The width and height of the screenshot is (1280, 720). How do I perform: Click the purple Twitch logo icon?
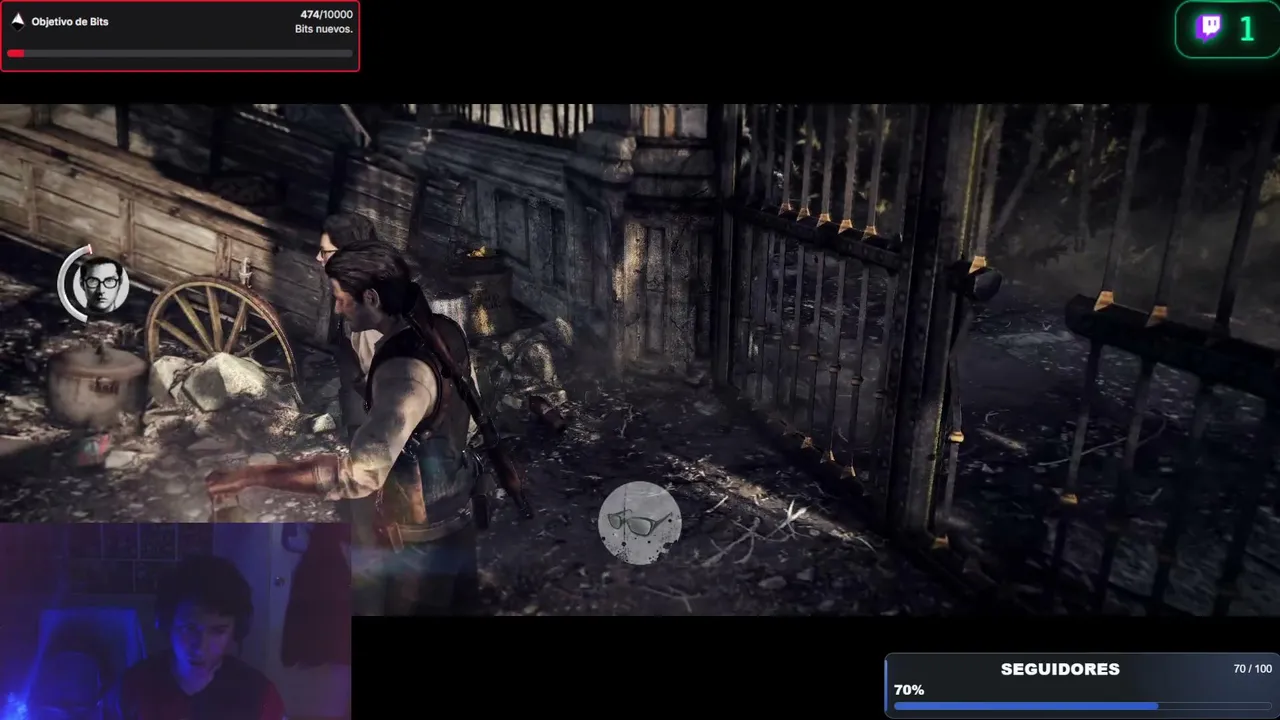1208,28
